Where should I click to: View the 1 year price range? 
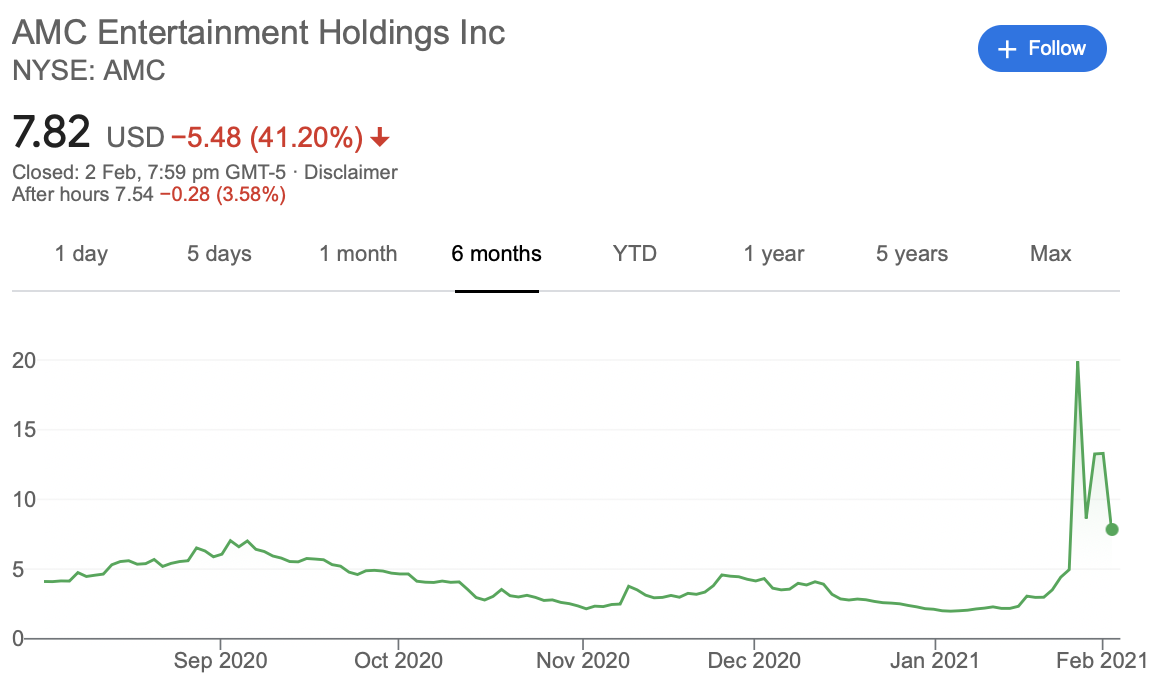click(773, 254)
